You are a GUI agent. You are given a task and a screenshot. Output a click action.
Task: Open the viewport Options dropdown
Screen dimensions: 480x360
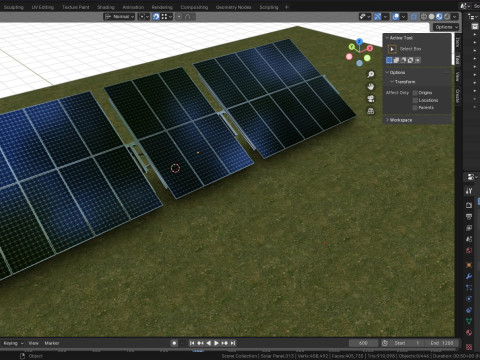click(447, 27)
